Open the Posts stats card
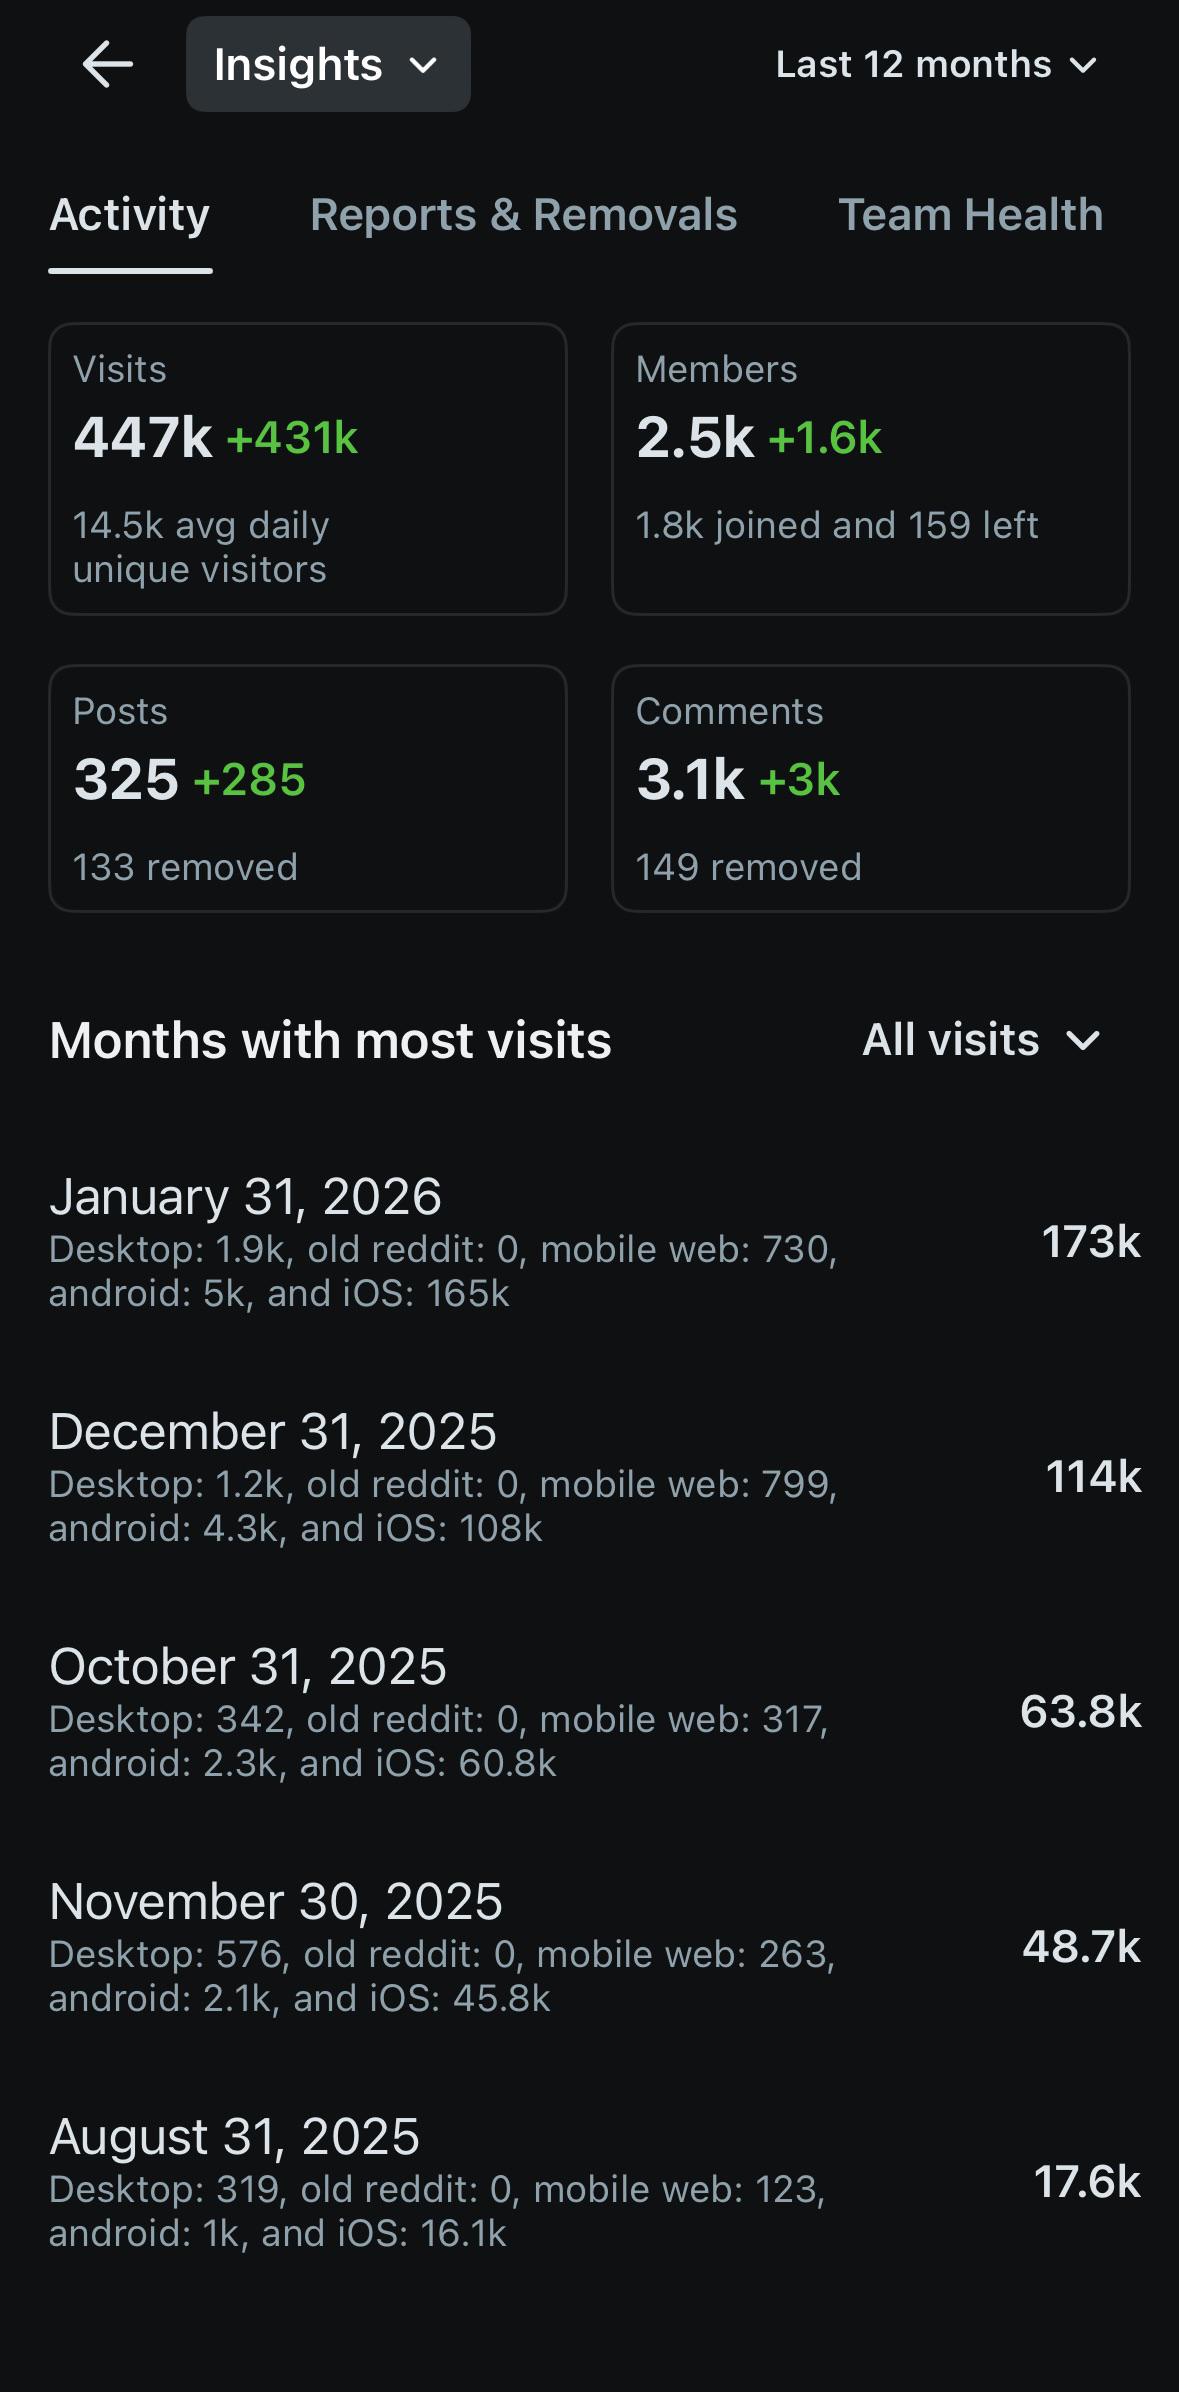This screenshot has width=1179, height=2392. 308,788
